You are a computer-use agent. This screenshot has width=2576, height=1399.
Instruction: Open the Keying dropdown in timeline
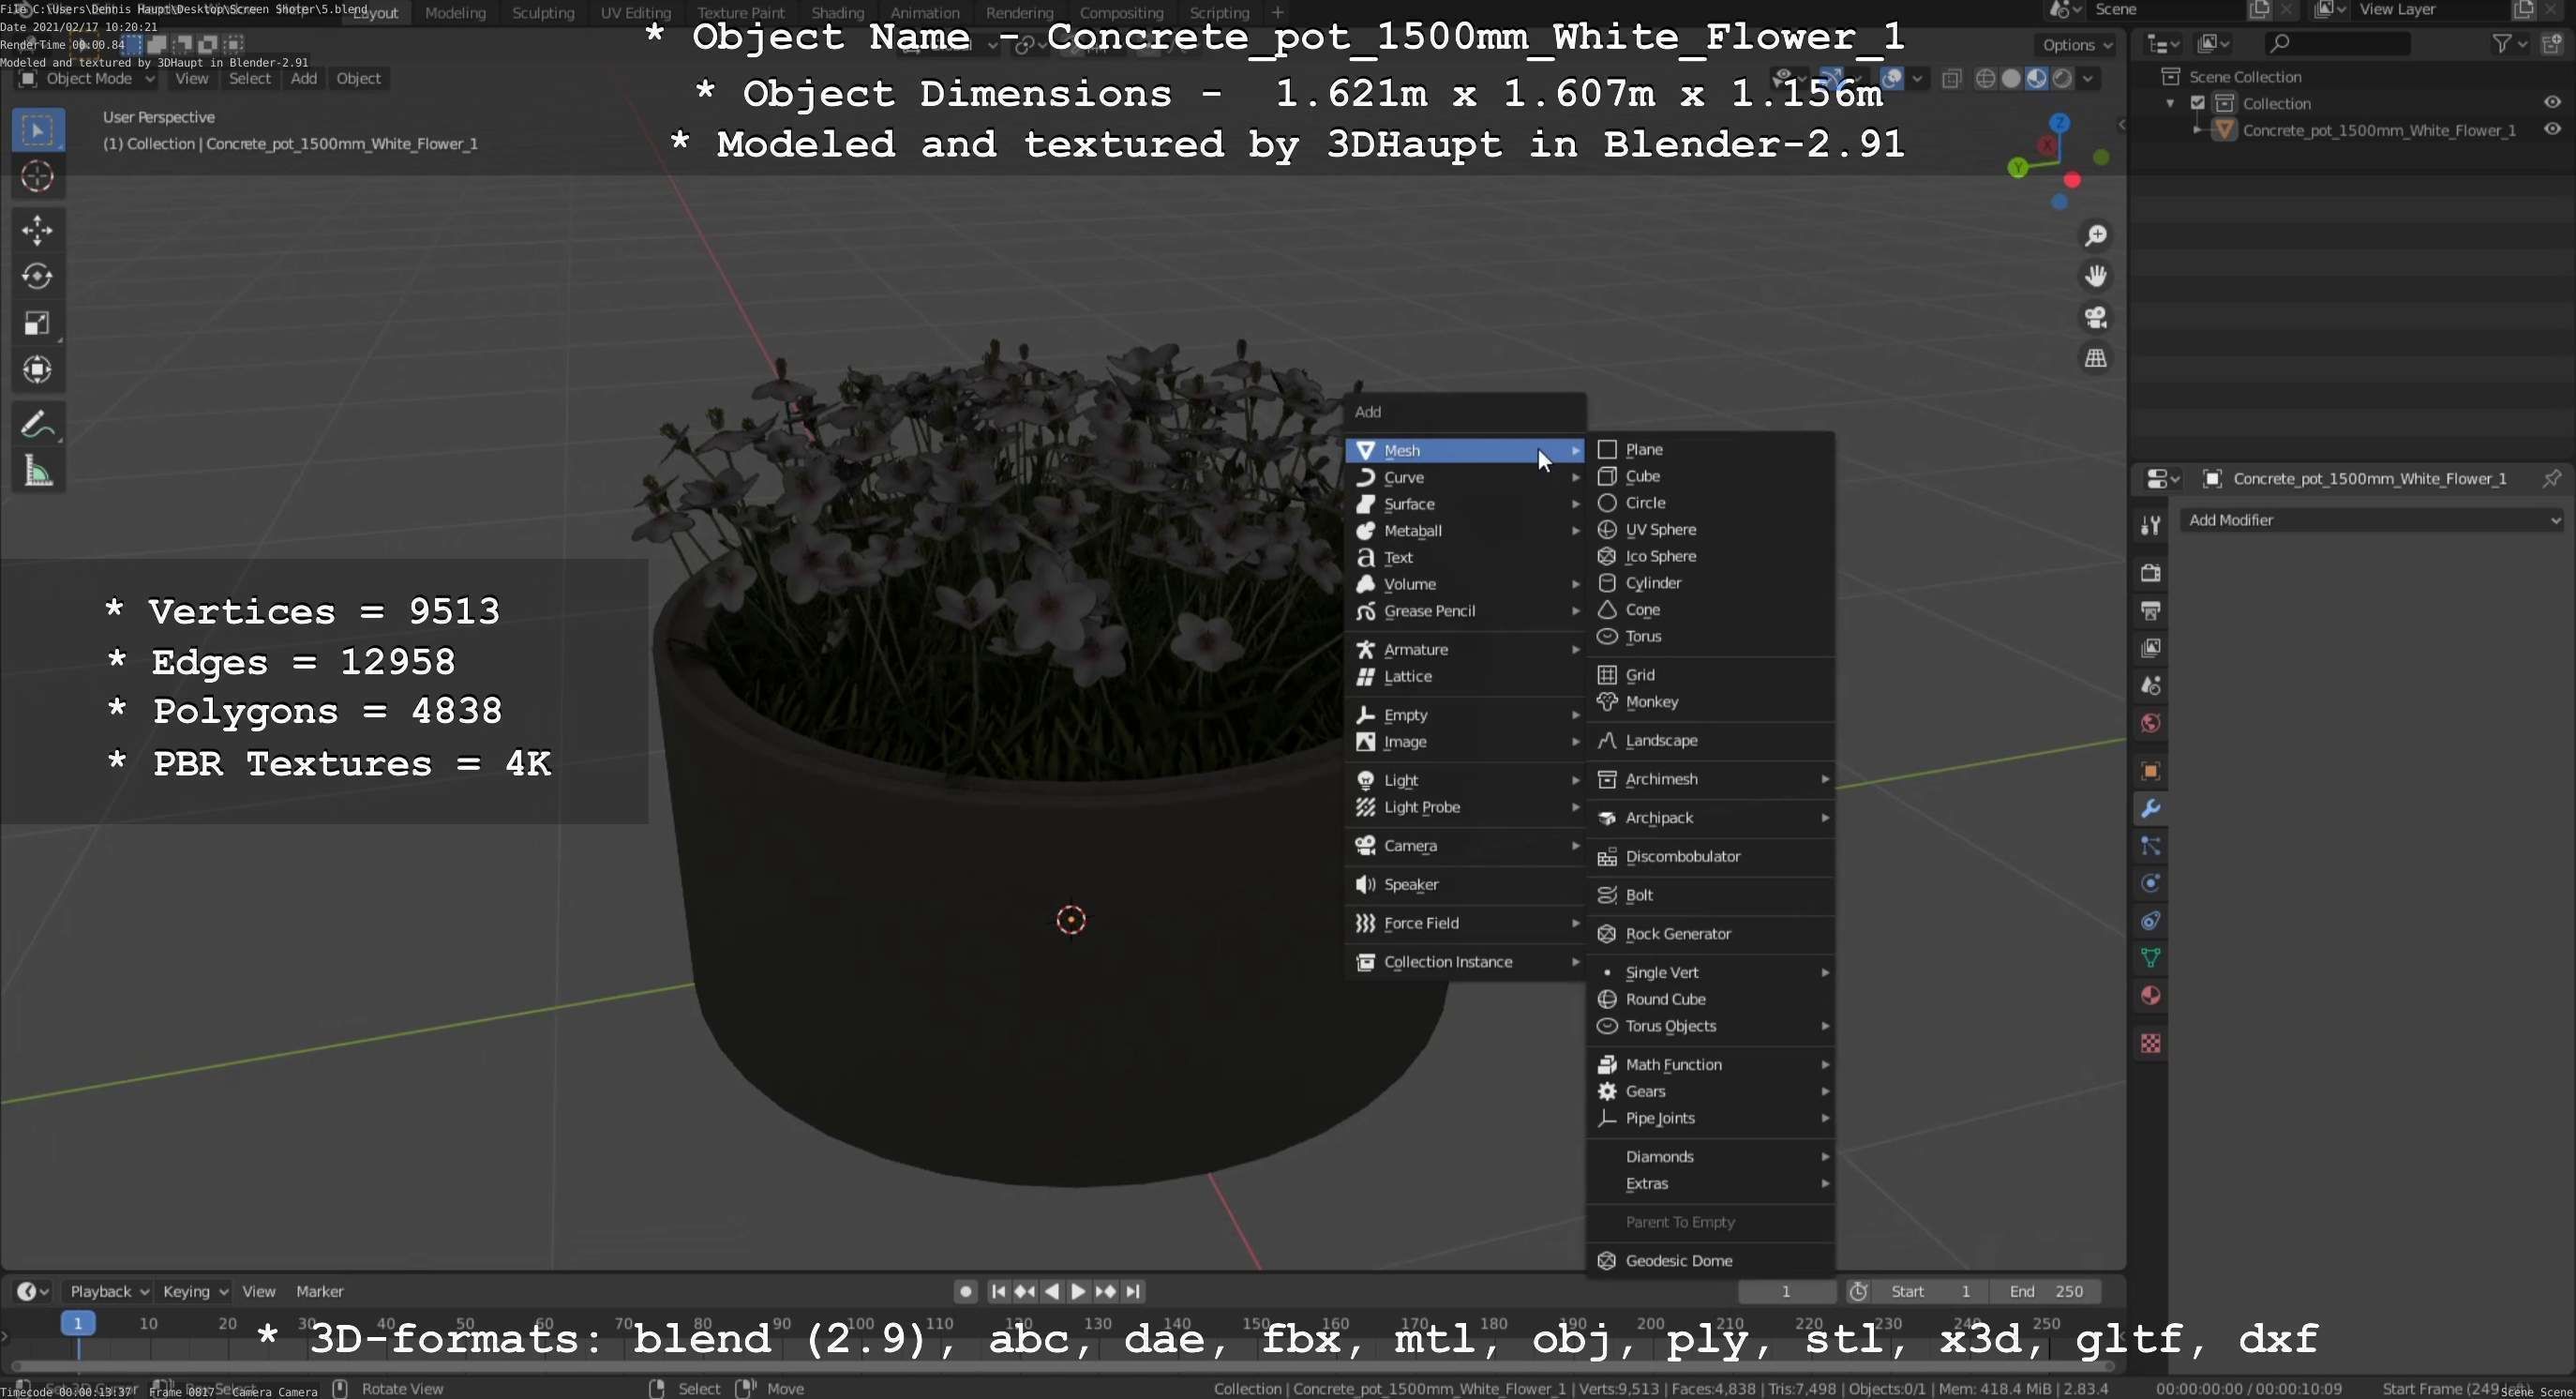click(195, 1291)
